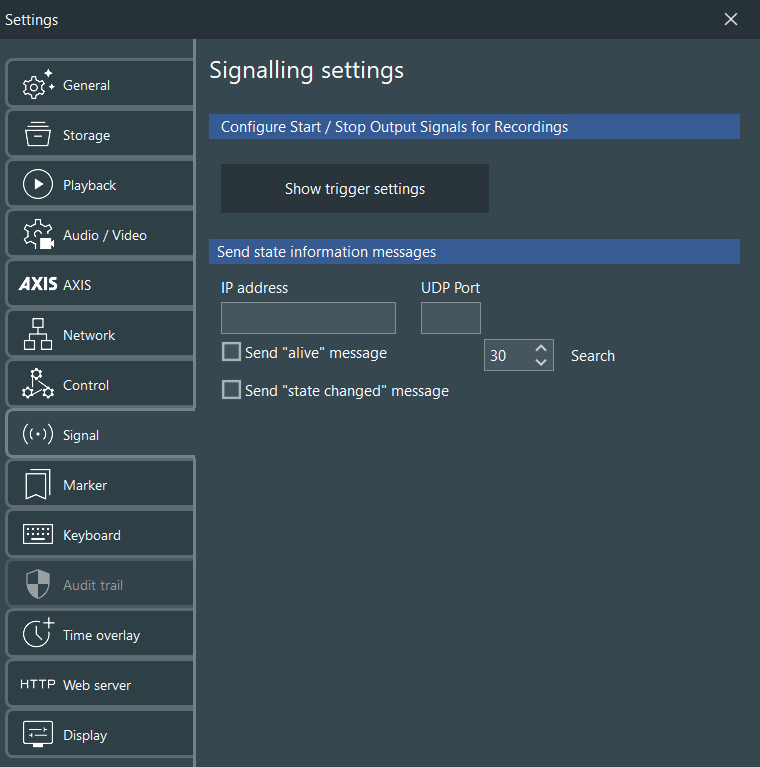
Task: Click the Signalling settings heading
Action: tap(306, 70)
